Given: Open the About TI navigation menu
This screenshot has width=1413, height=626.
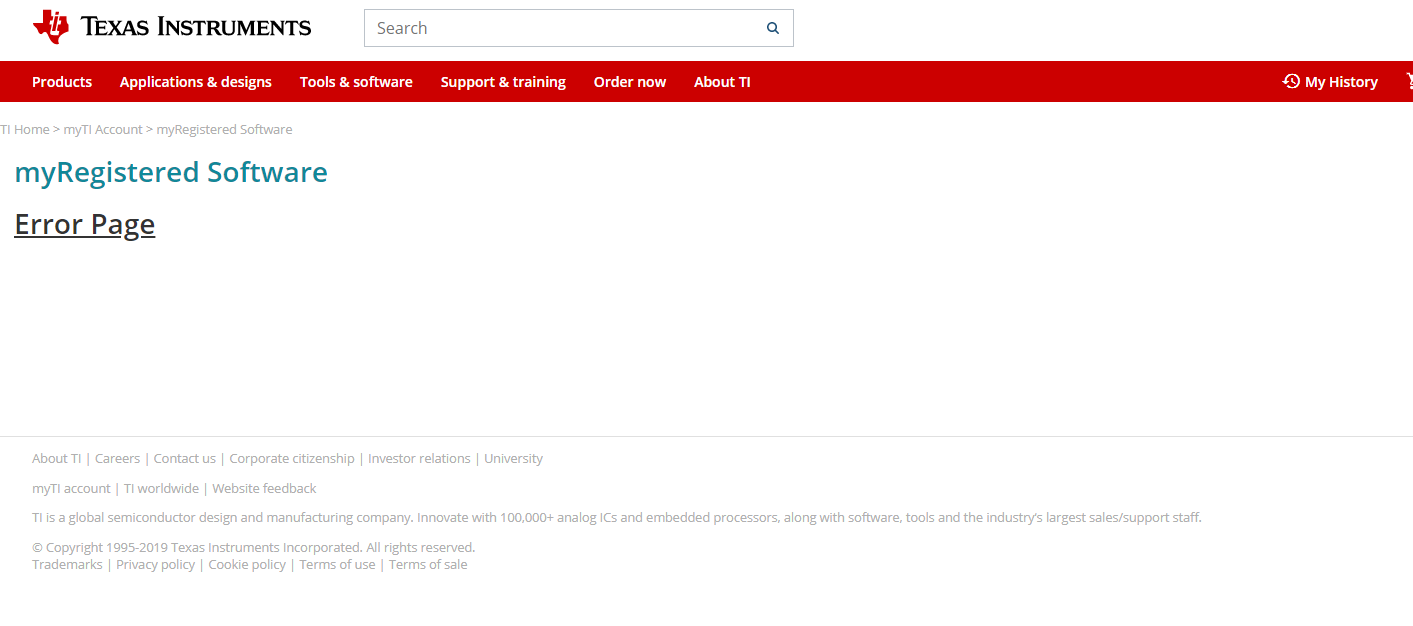Looking at the screenshot, I should click(x=722, y=82).
